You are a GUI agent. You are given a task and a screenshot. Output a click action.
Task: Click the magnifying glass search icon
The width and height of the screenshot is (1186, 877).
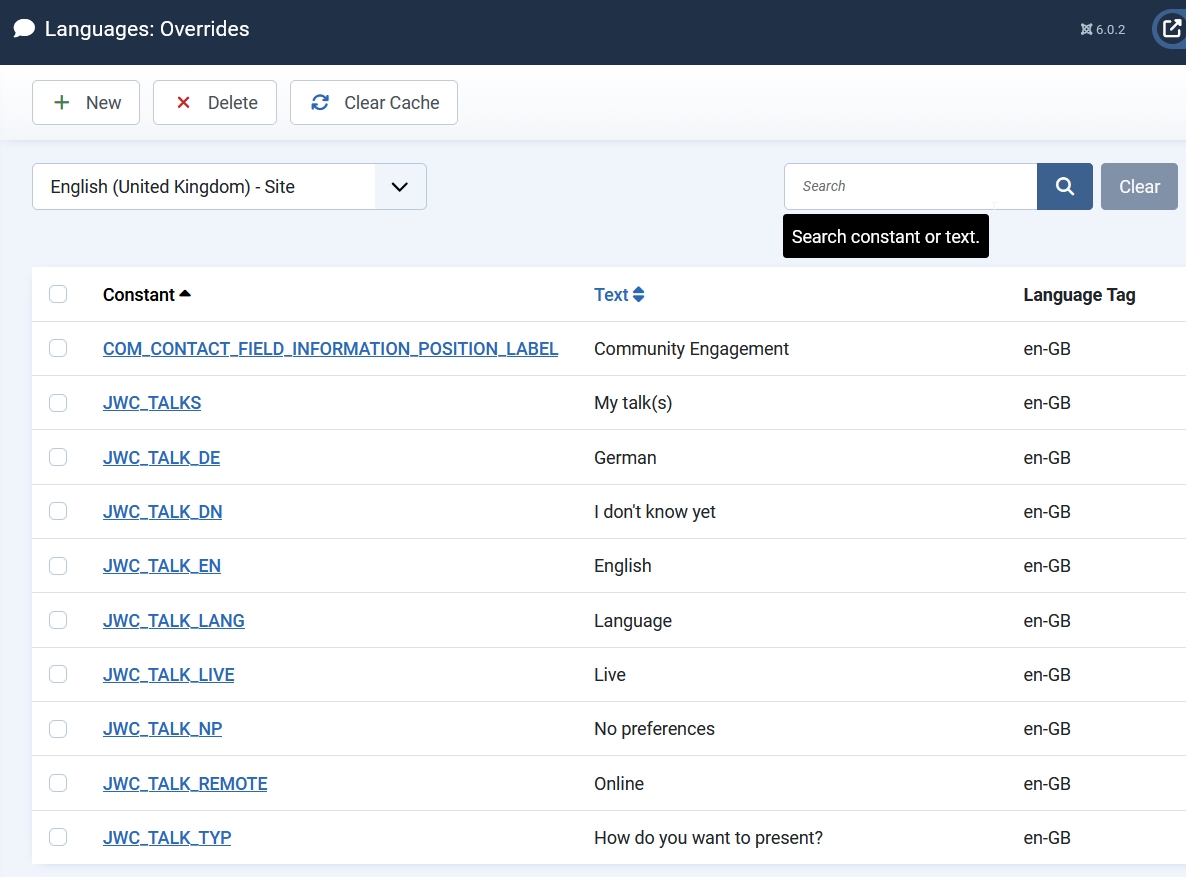[x=1064, y=186]
